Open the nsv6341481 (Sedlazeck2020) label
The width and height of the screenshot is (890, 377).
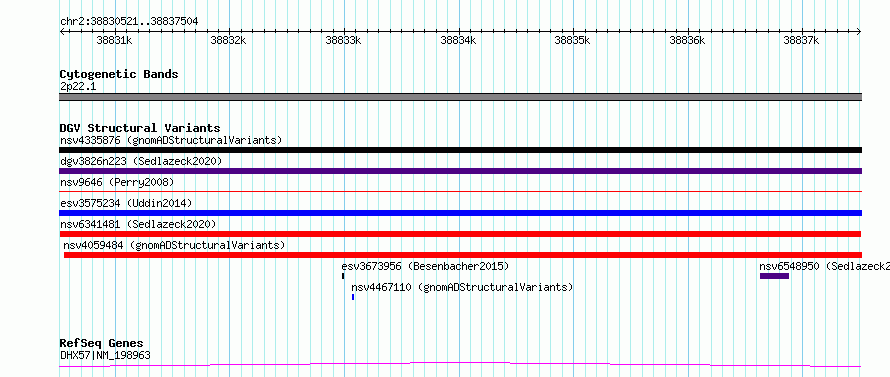coord(138,224)
